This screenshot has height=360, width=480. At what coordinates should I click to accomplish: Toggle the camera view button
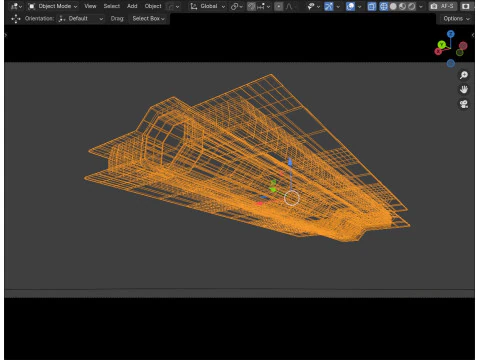point(464,104)
